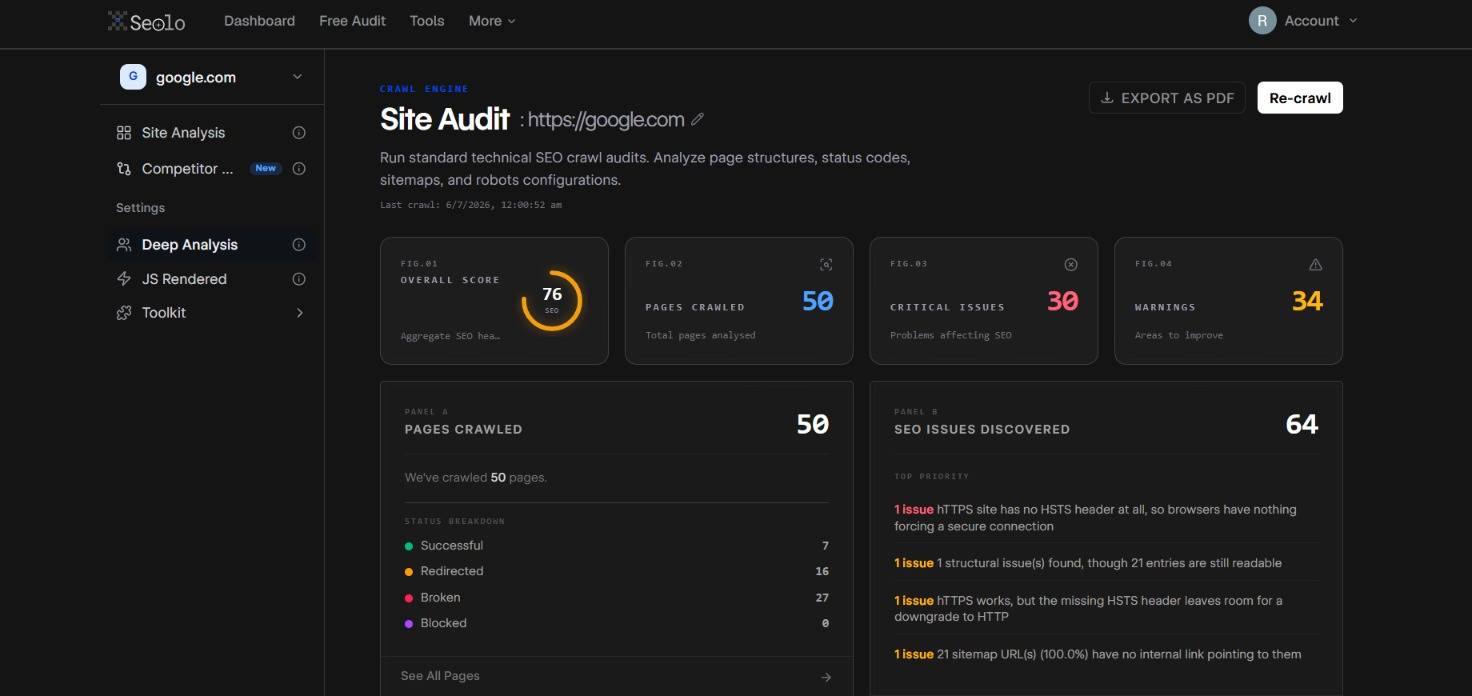1472x696 pixels.
Task: Click info icon next to JS Rendered
Action: coord(298,279)
